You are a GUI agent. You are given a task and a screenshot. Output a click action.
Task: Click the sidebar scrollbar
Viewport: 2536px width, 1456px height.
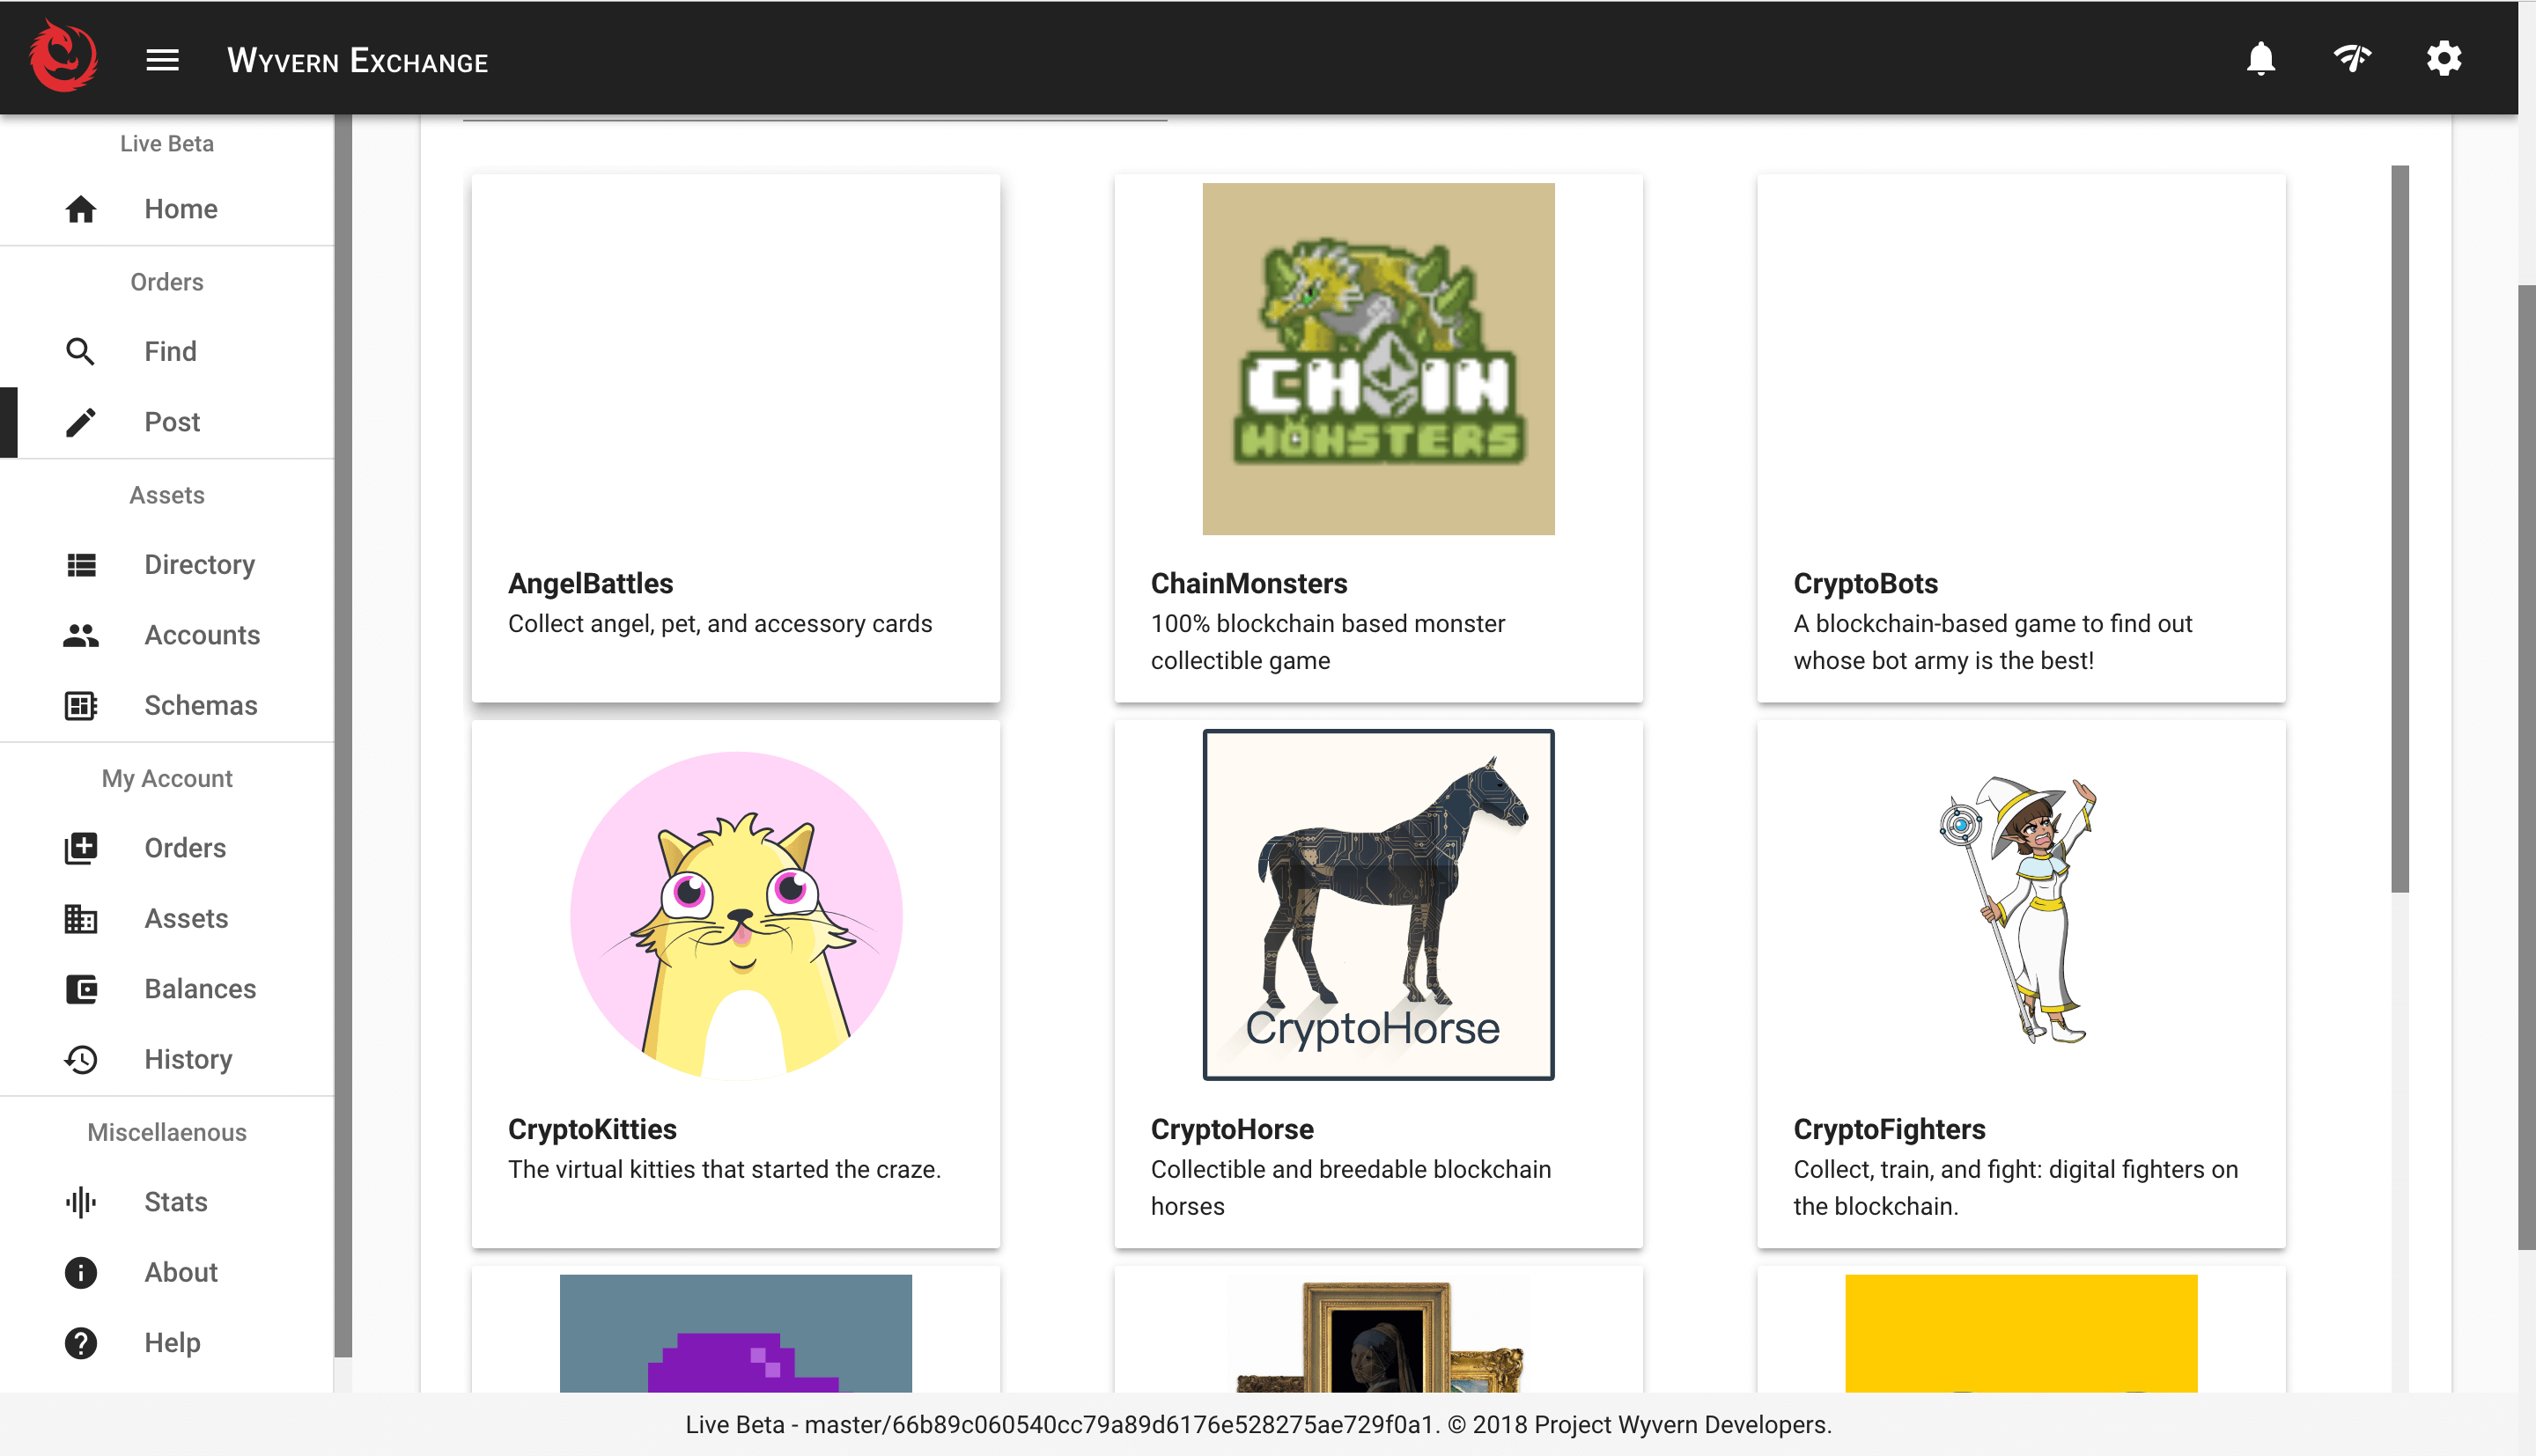343,735
